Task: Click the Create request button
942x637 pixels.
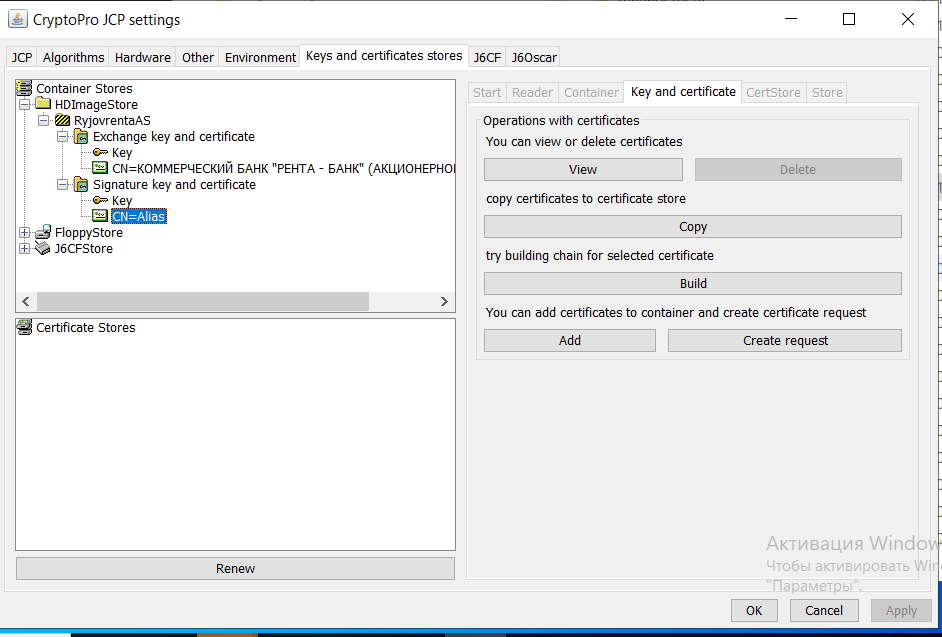Action: tap(785, 340)
